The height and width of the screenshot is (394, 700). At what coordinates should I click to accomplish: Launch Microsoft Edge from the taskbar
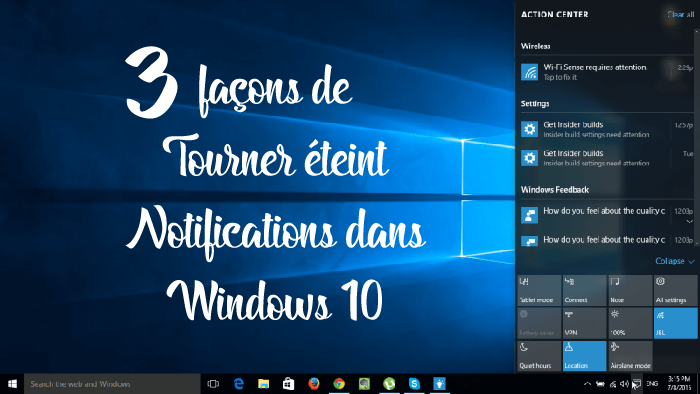[239, 384]
